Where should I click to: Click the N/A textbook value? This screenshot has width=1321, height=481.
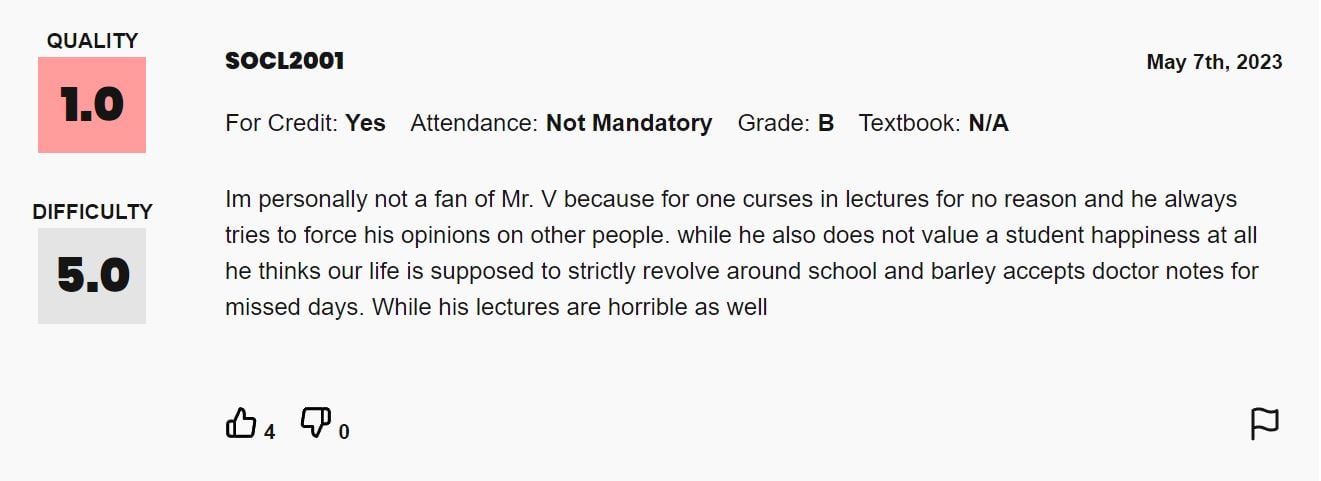pos(989,123)
